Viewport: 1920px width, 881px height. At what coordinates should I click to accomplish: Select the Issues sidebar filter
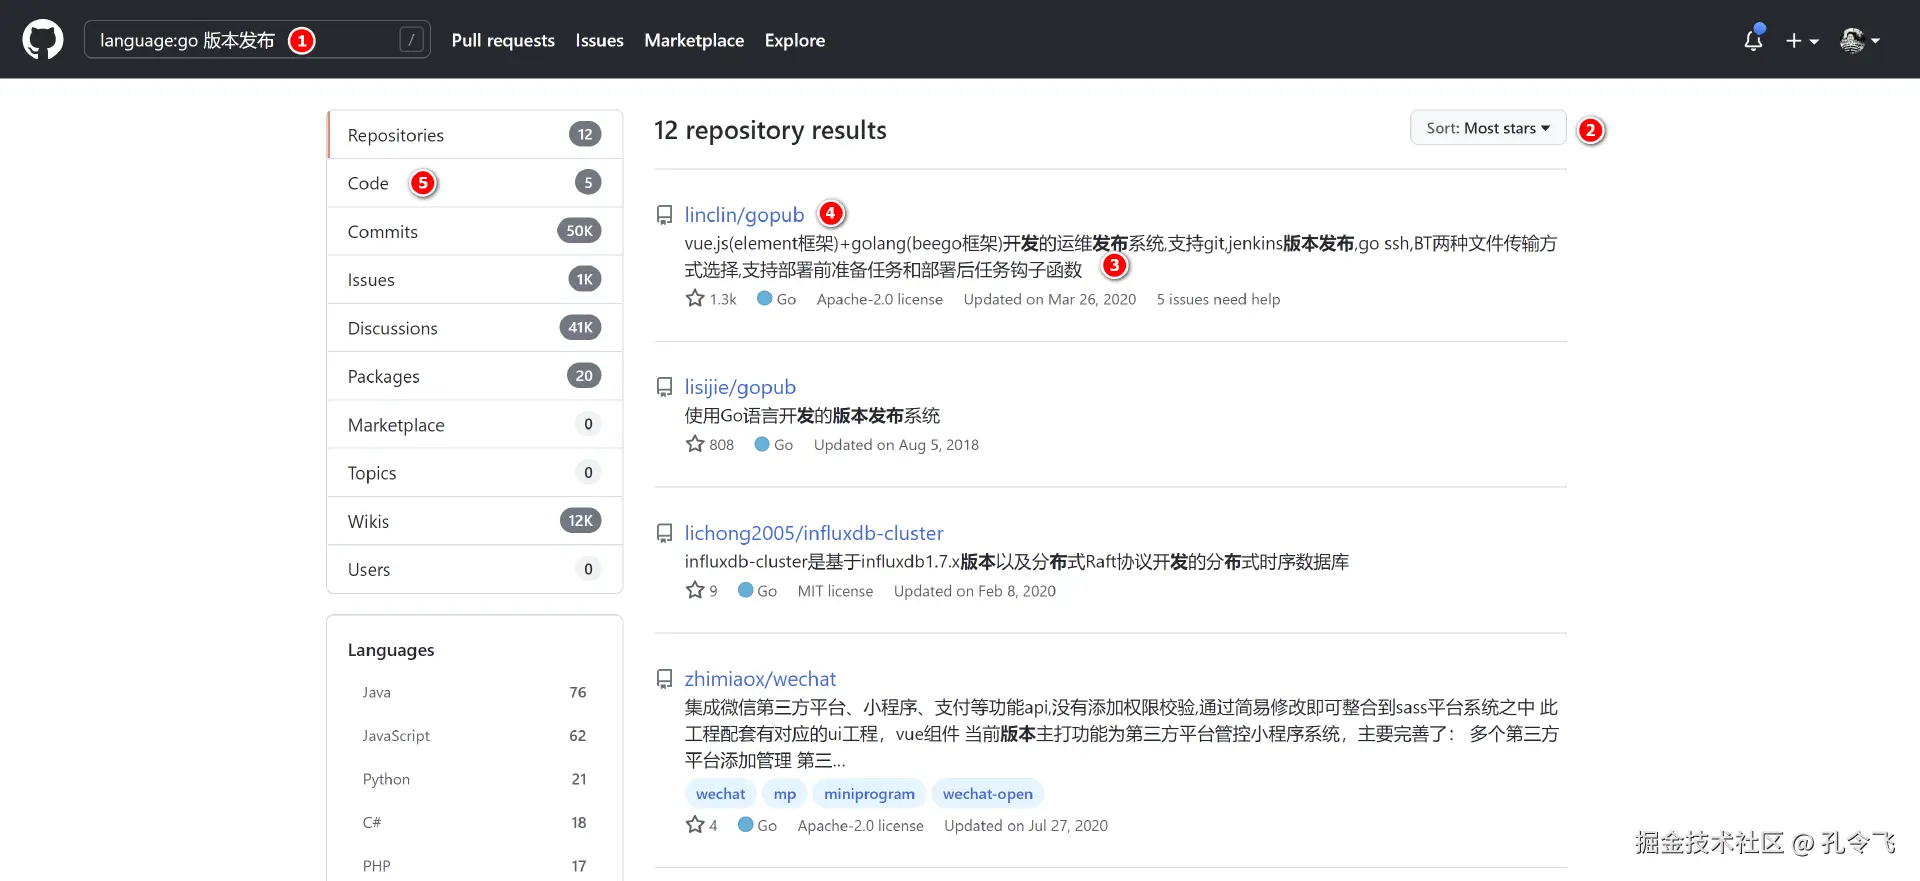475,279
